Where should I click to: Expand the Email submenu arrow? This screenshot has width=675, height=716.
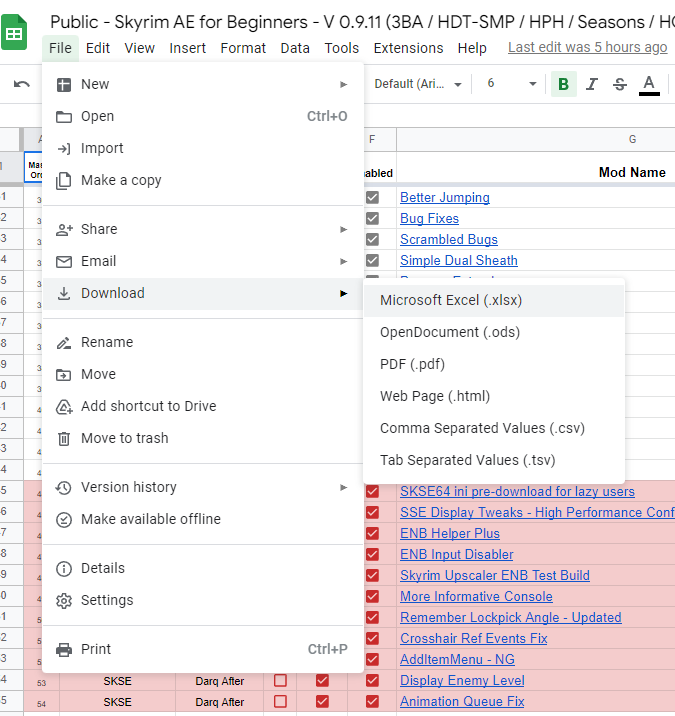point(343,261)
